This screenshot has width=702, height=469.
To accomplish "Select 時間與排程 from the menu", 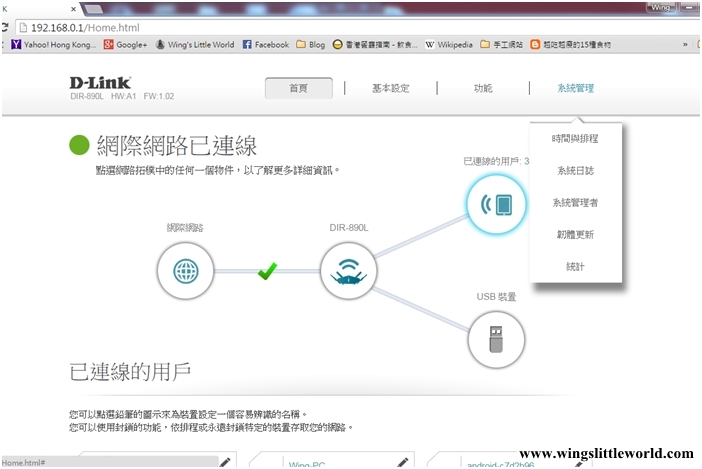I will point(575,138).
